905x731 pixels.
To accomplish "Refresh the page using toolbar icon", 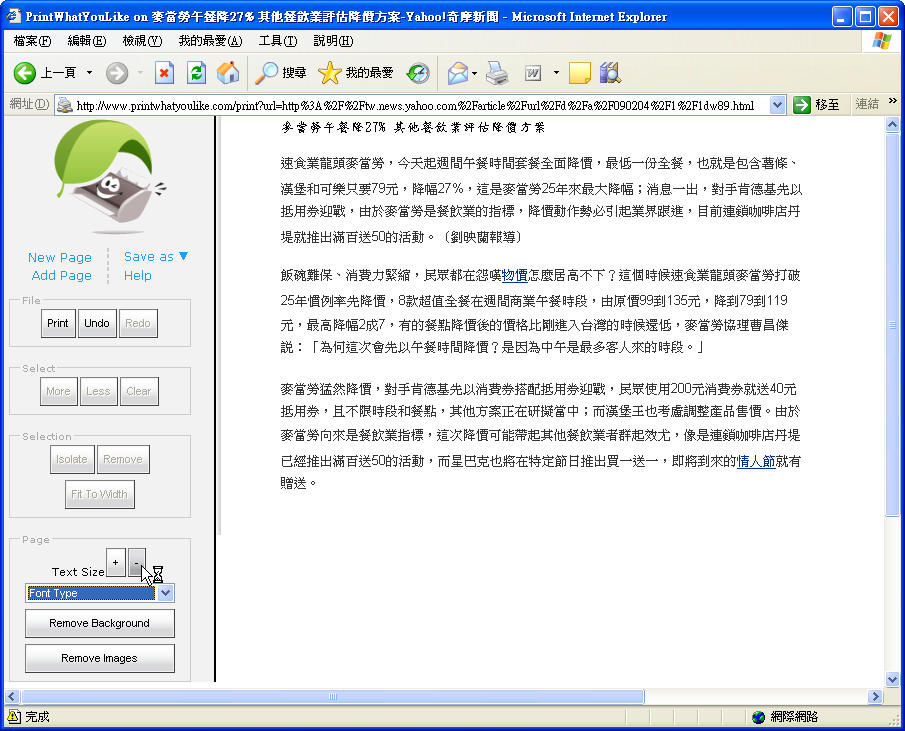I will (197, 73).
